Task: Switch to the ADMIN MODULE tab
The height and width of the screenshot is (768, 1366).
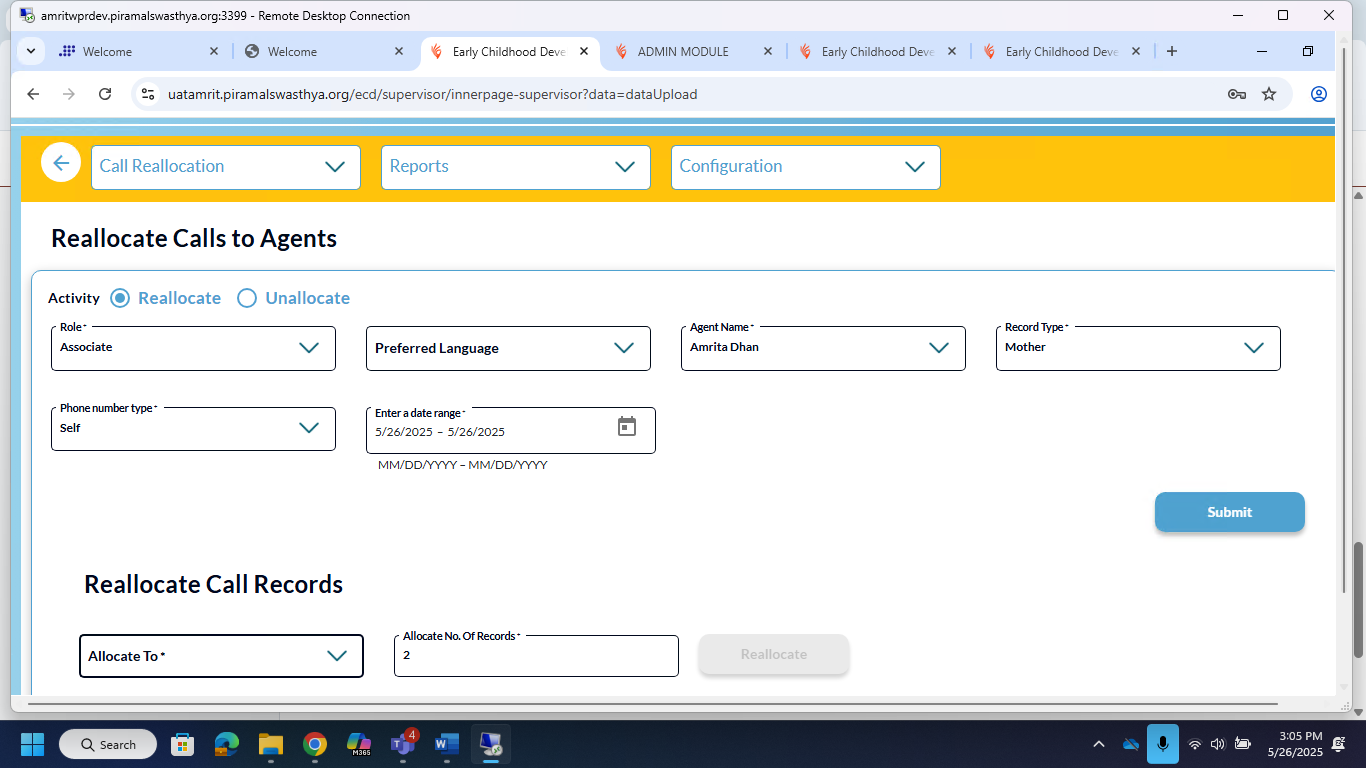Action: pos(683,52)
